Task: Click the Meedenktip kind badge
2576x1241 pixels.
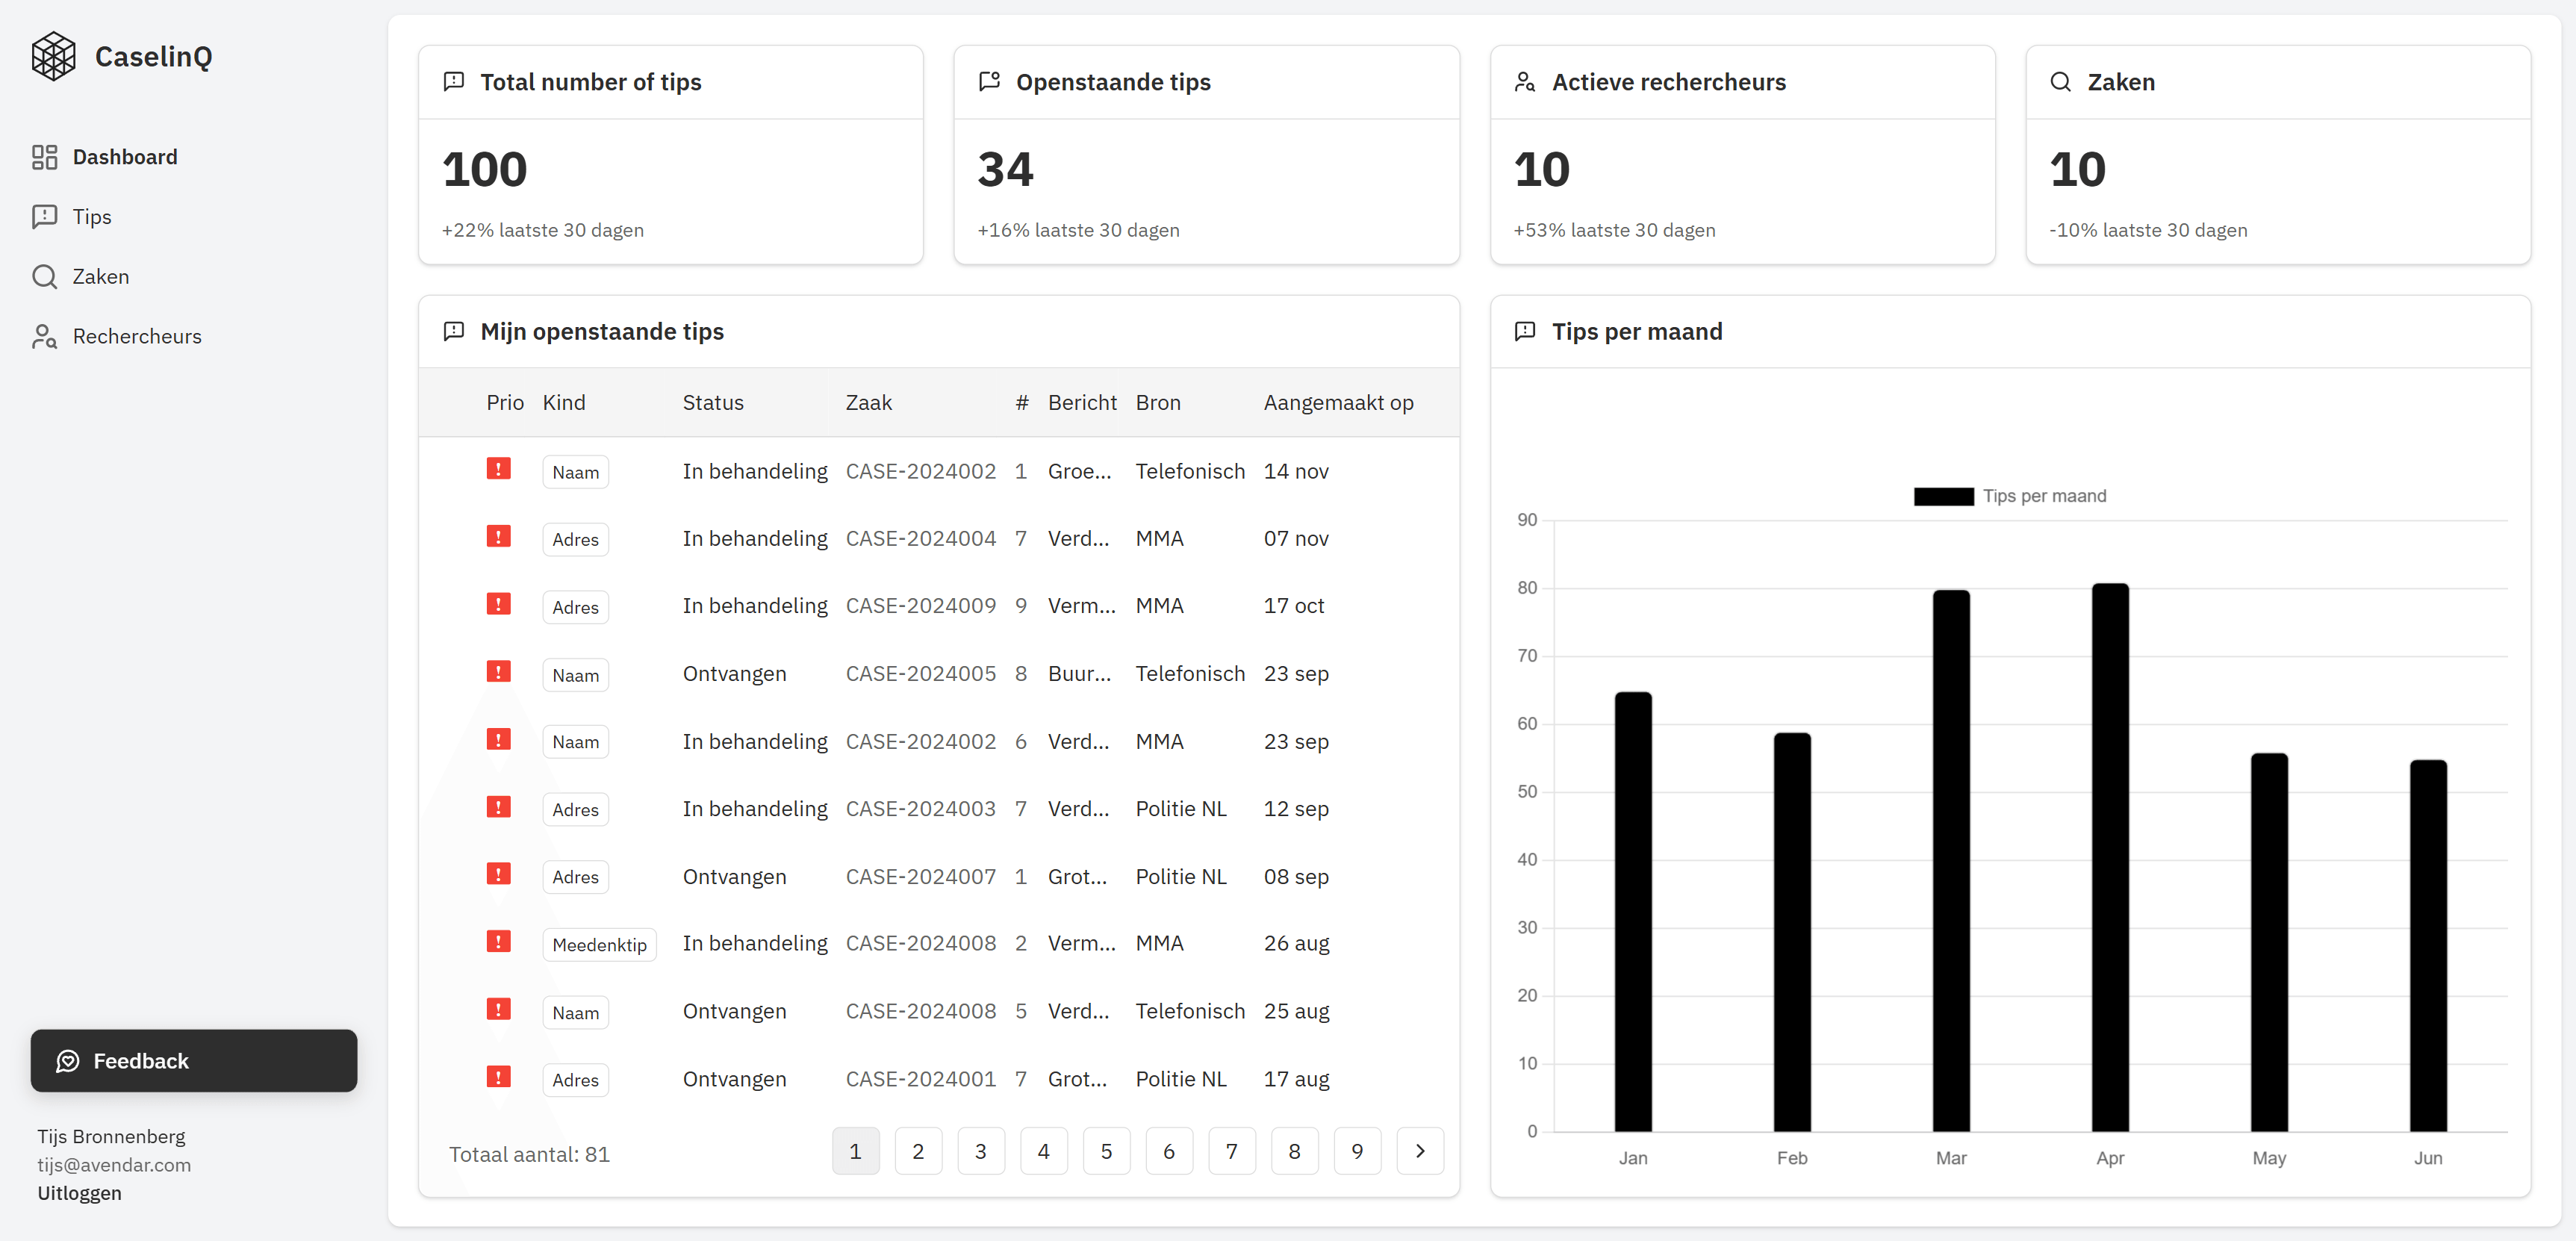Action: pyautogui.click(x=599, y=944)
